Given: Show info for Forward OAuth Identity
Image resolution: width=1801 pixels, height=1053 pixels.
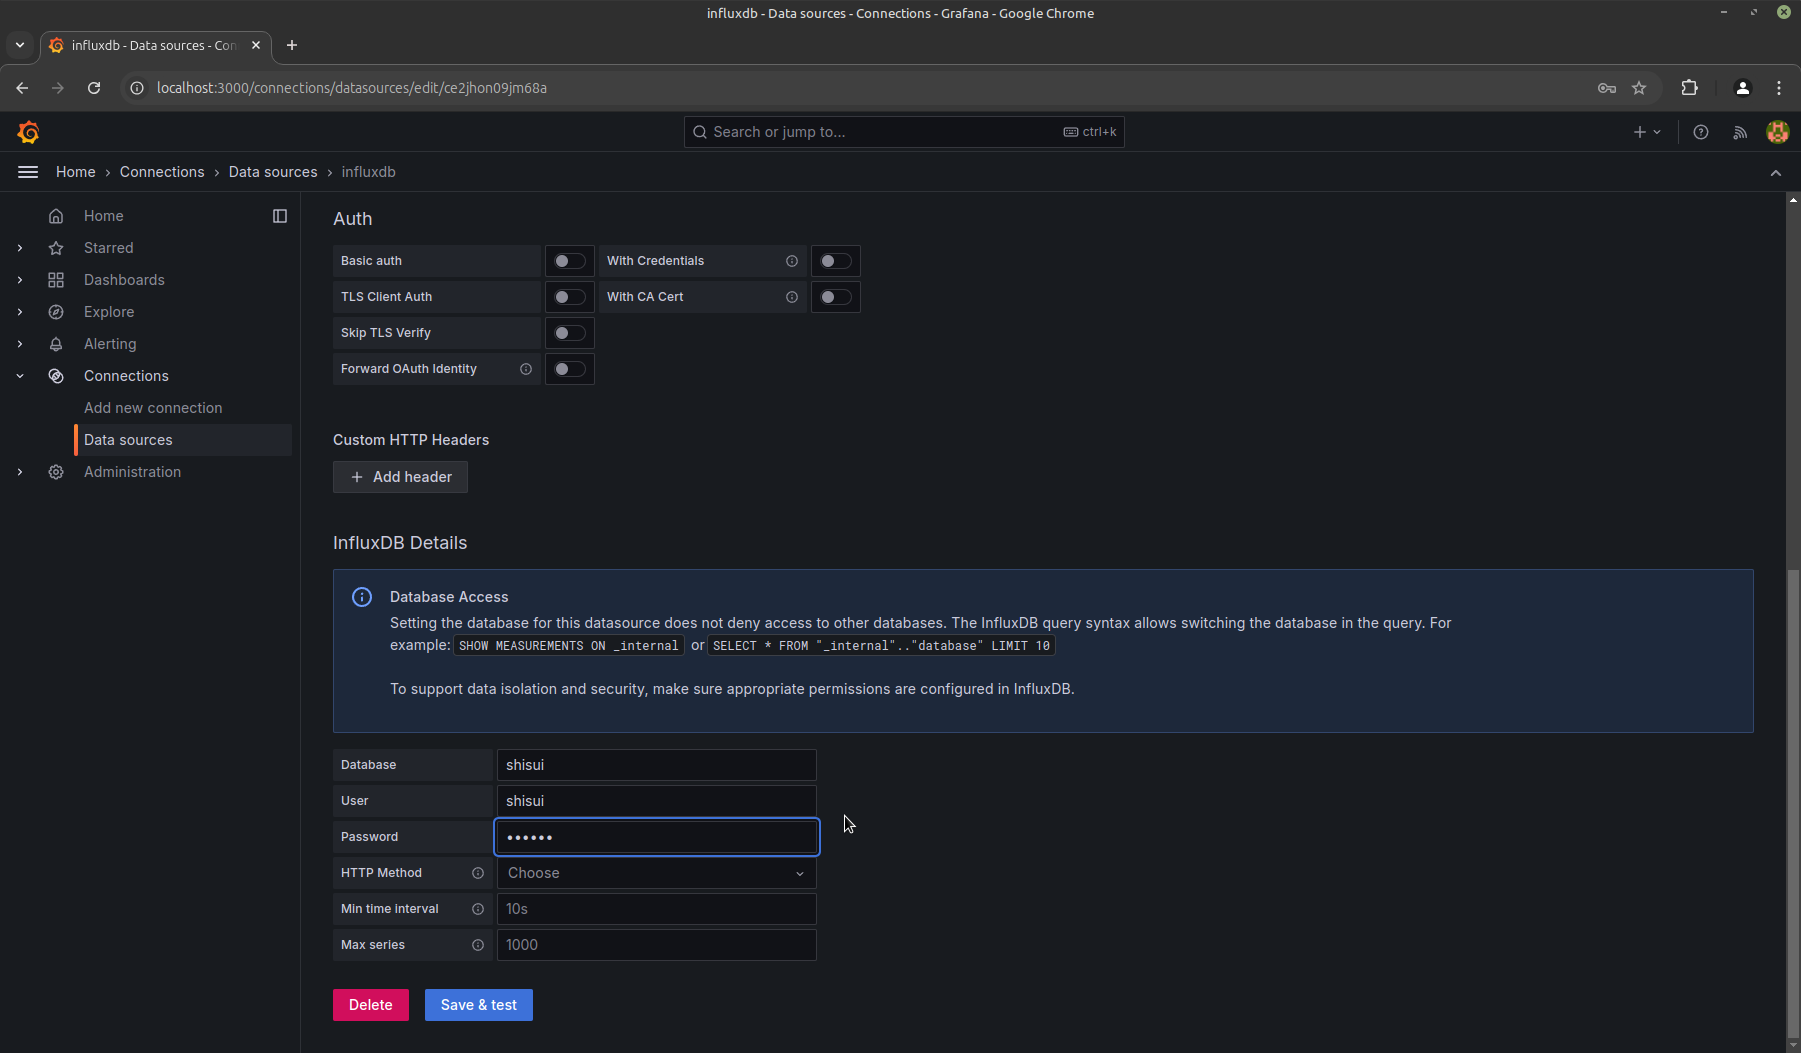Looking at the screenshot, I should point(526,369).
